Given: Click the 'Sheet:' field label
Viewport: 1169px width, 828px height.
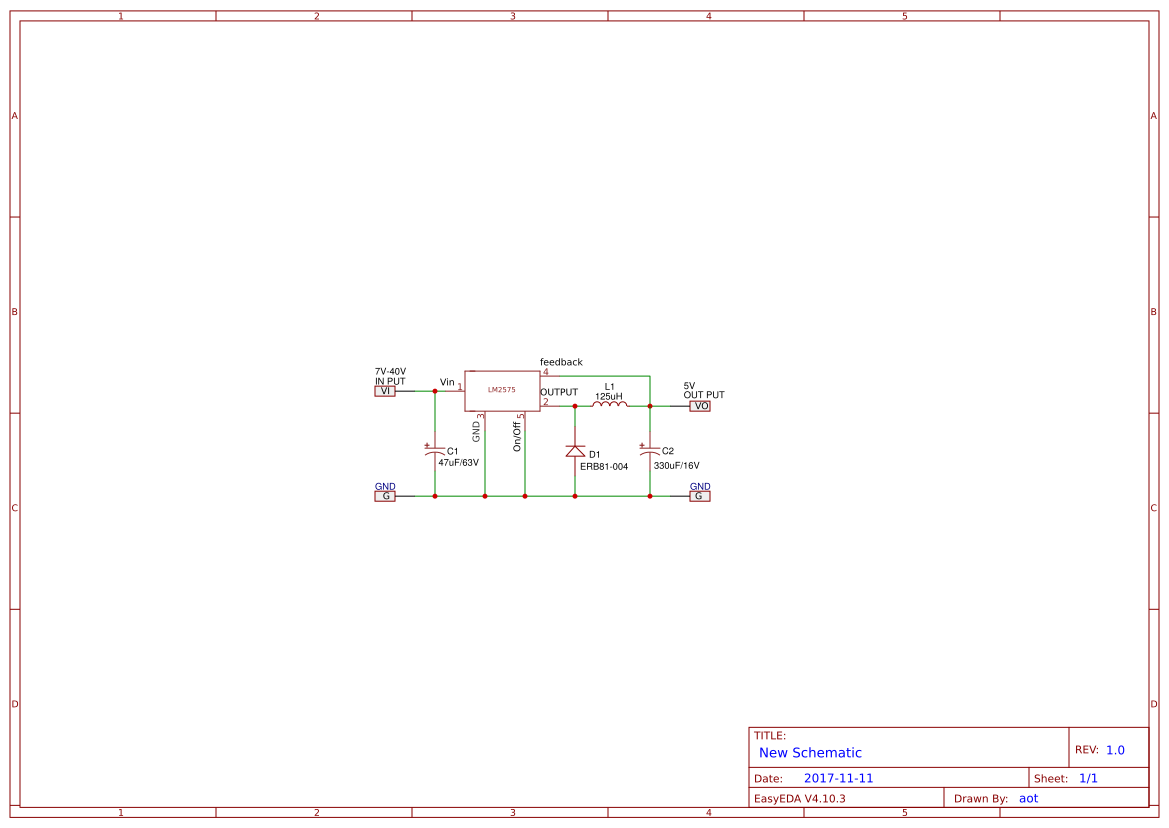Looking at the screenshot, I should pyautogui.click(x=1051, y=779).
